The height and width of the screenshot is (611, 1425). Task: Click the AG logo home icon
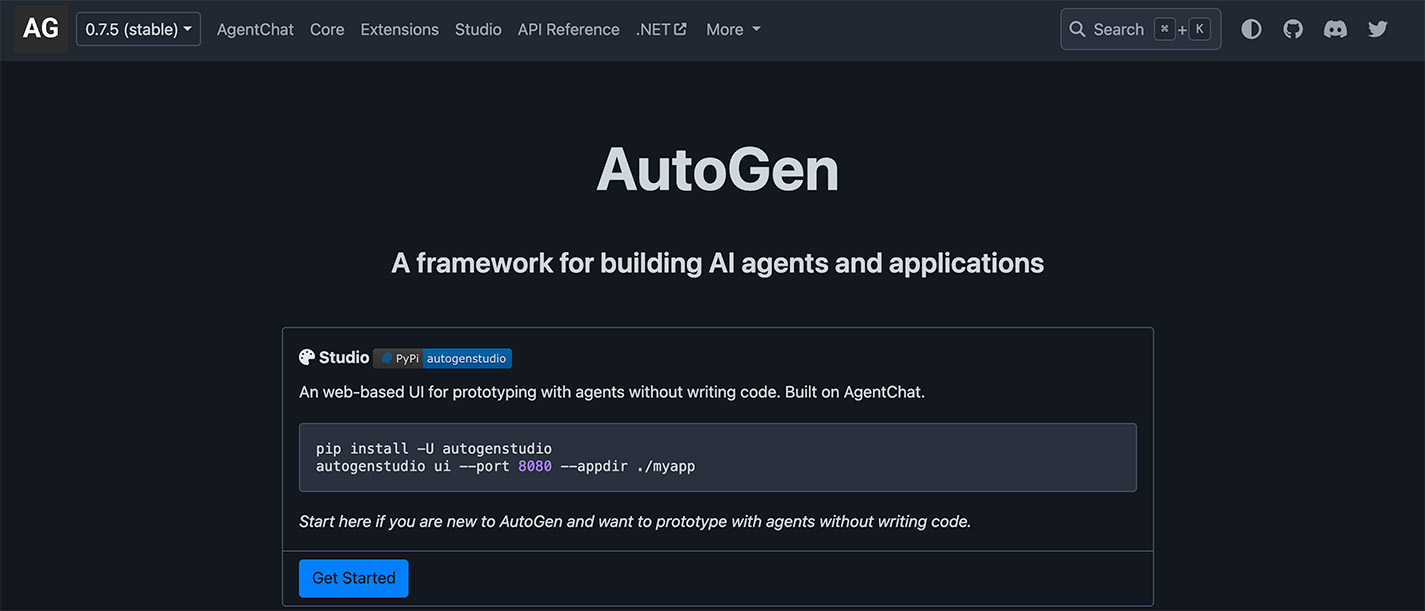[x=41, y=29]
